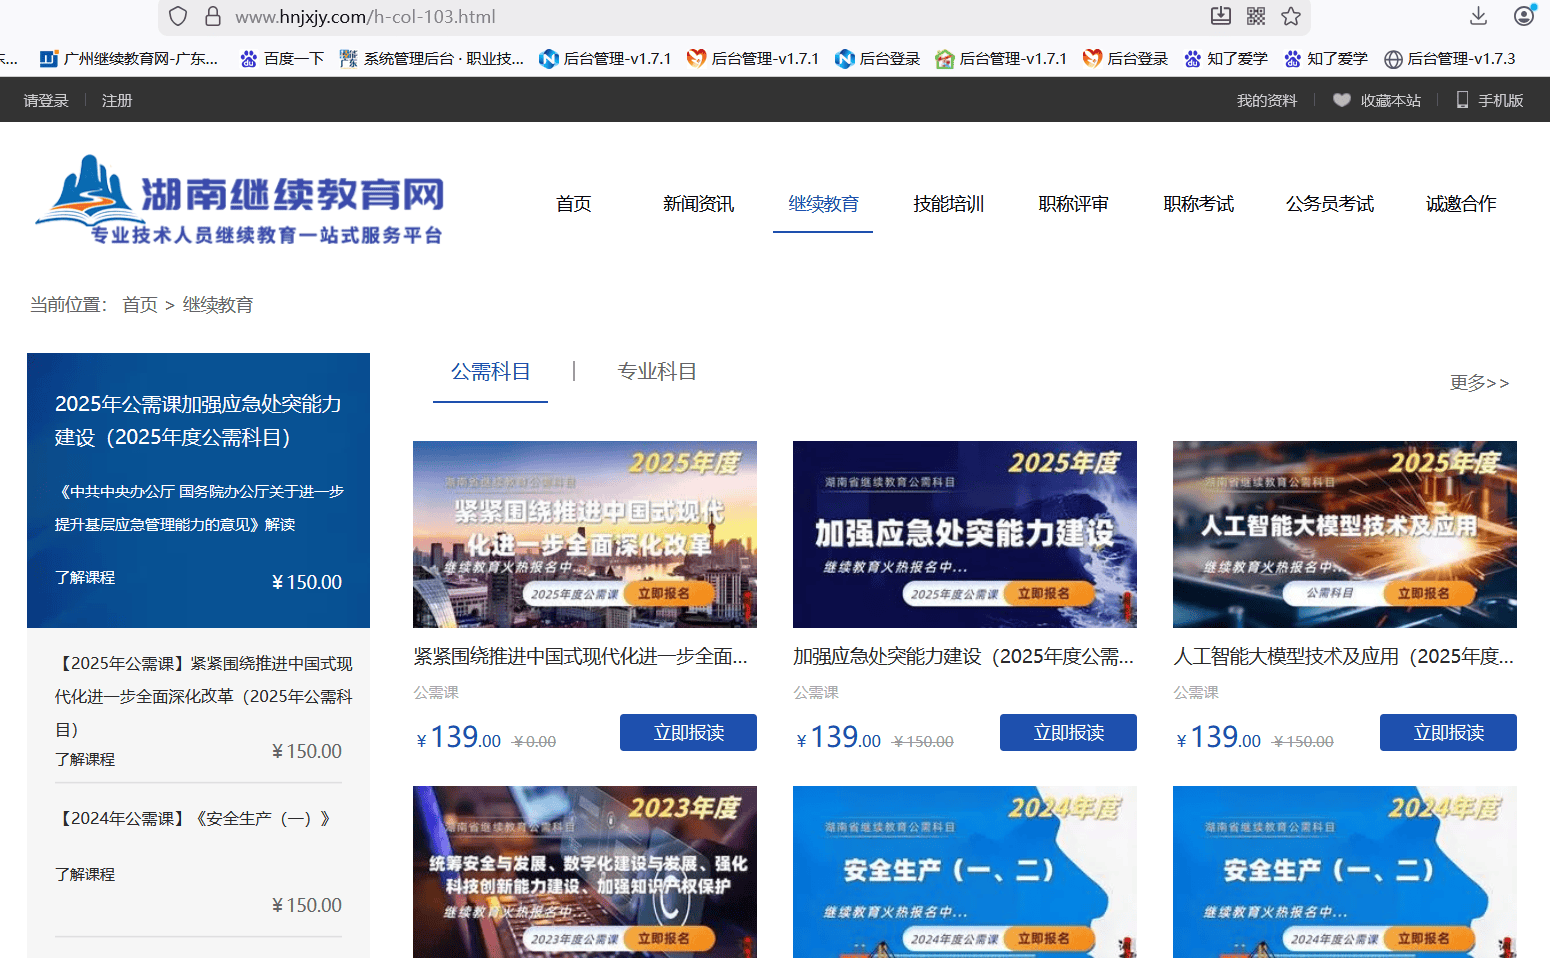Open the browser account profile icon

(x=1523, y=16)
